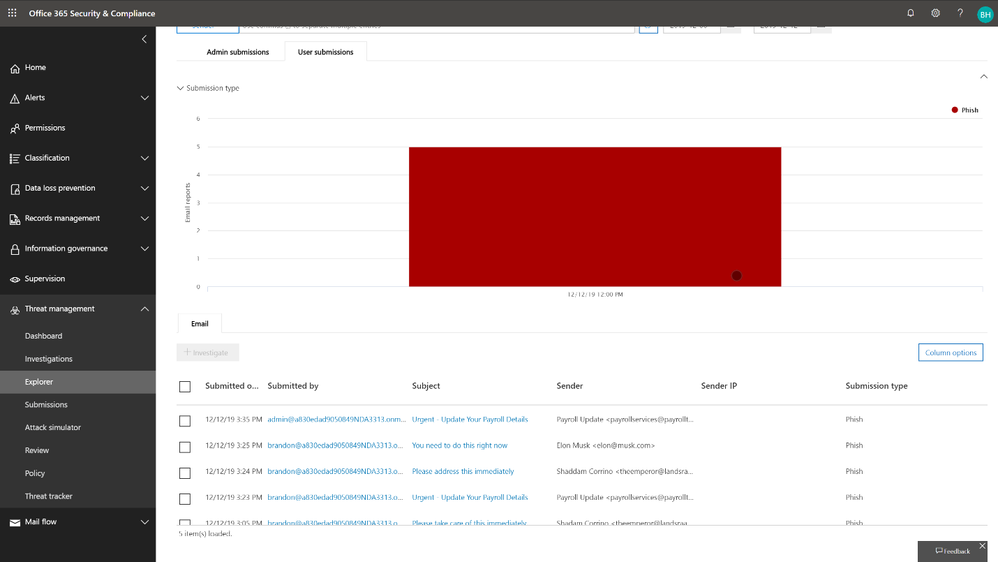Collapse the left navigation pane
This screenshot has height=562, width=998.
144,39
